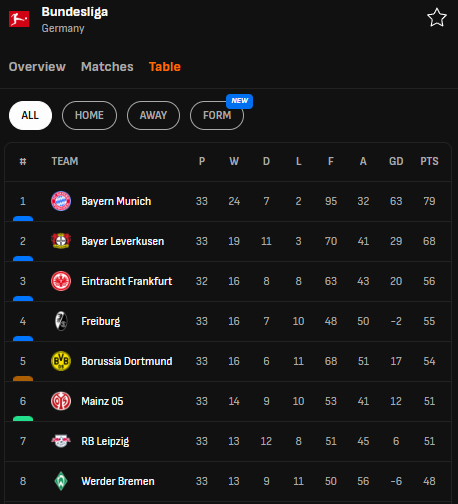
Task: Select the Table tab
Action: (x=165, y=67)
